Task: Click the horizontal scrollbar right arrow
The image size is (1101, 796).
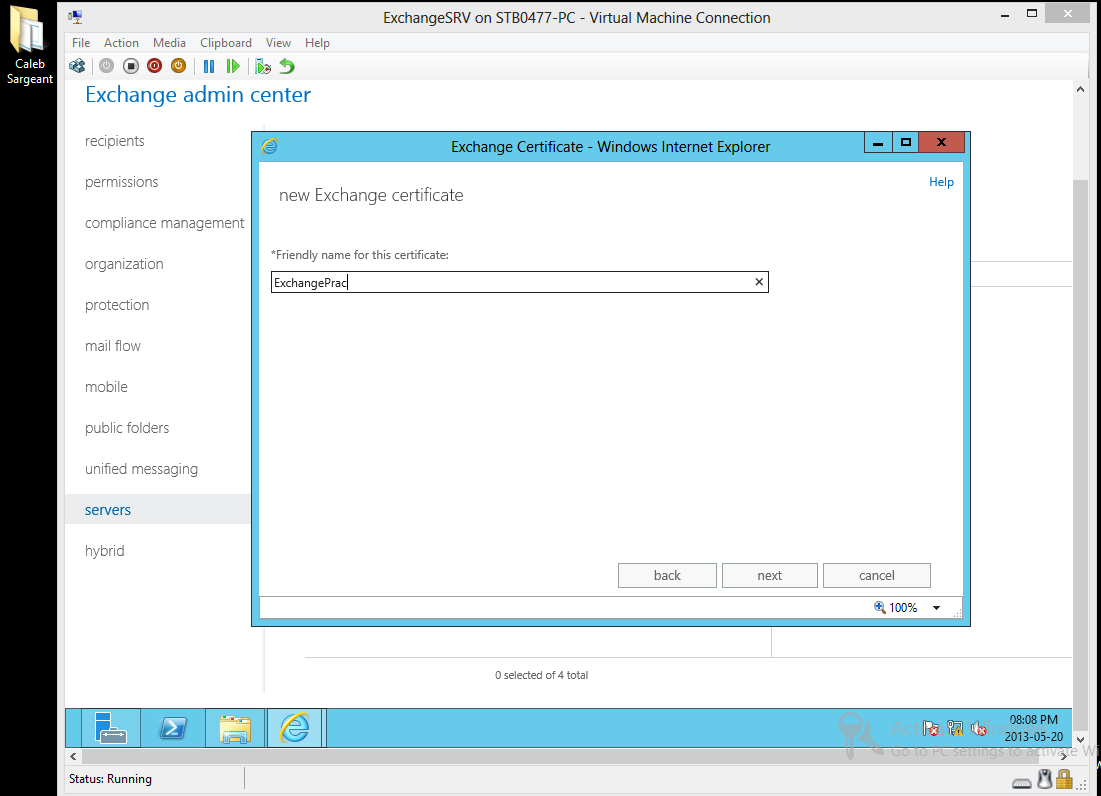Action: pos(1064,756)
